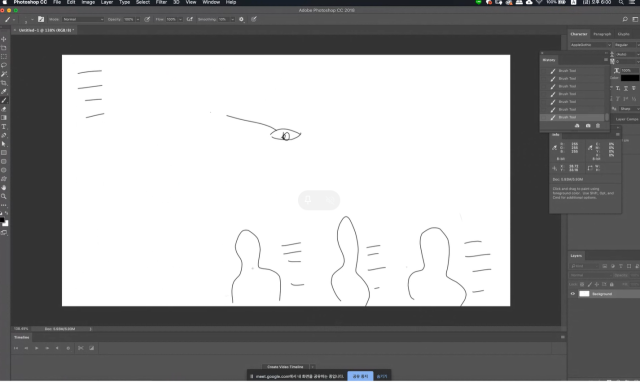Open the Filter menu
This screenshot has height=382, width=640.
click(x=161, y=2)
